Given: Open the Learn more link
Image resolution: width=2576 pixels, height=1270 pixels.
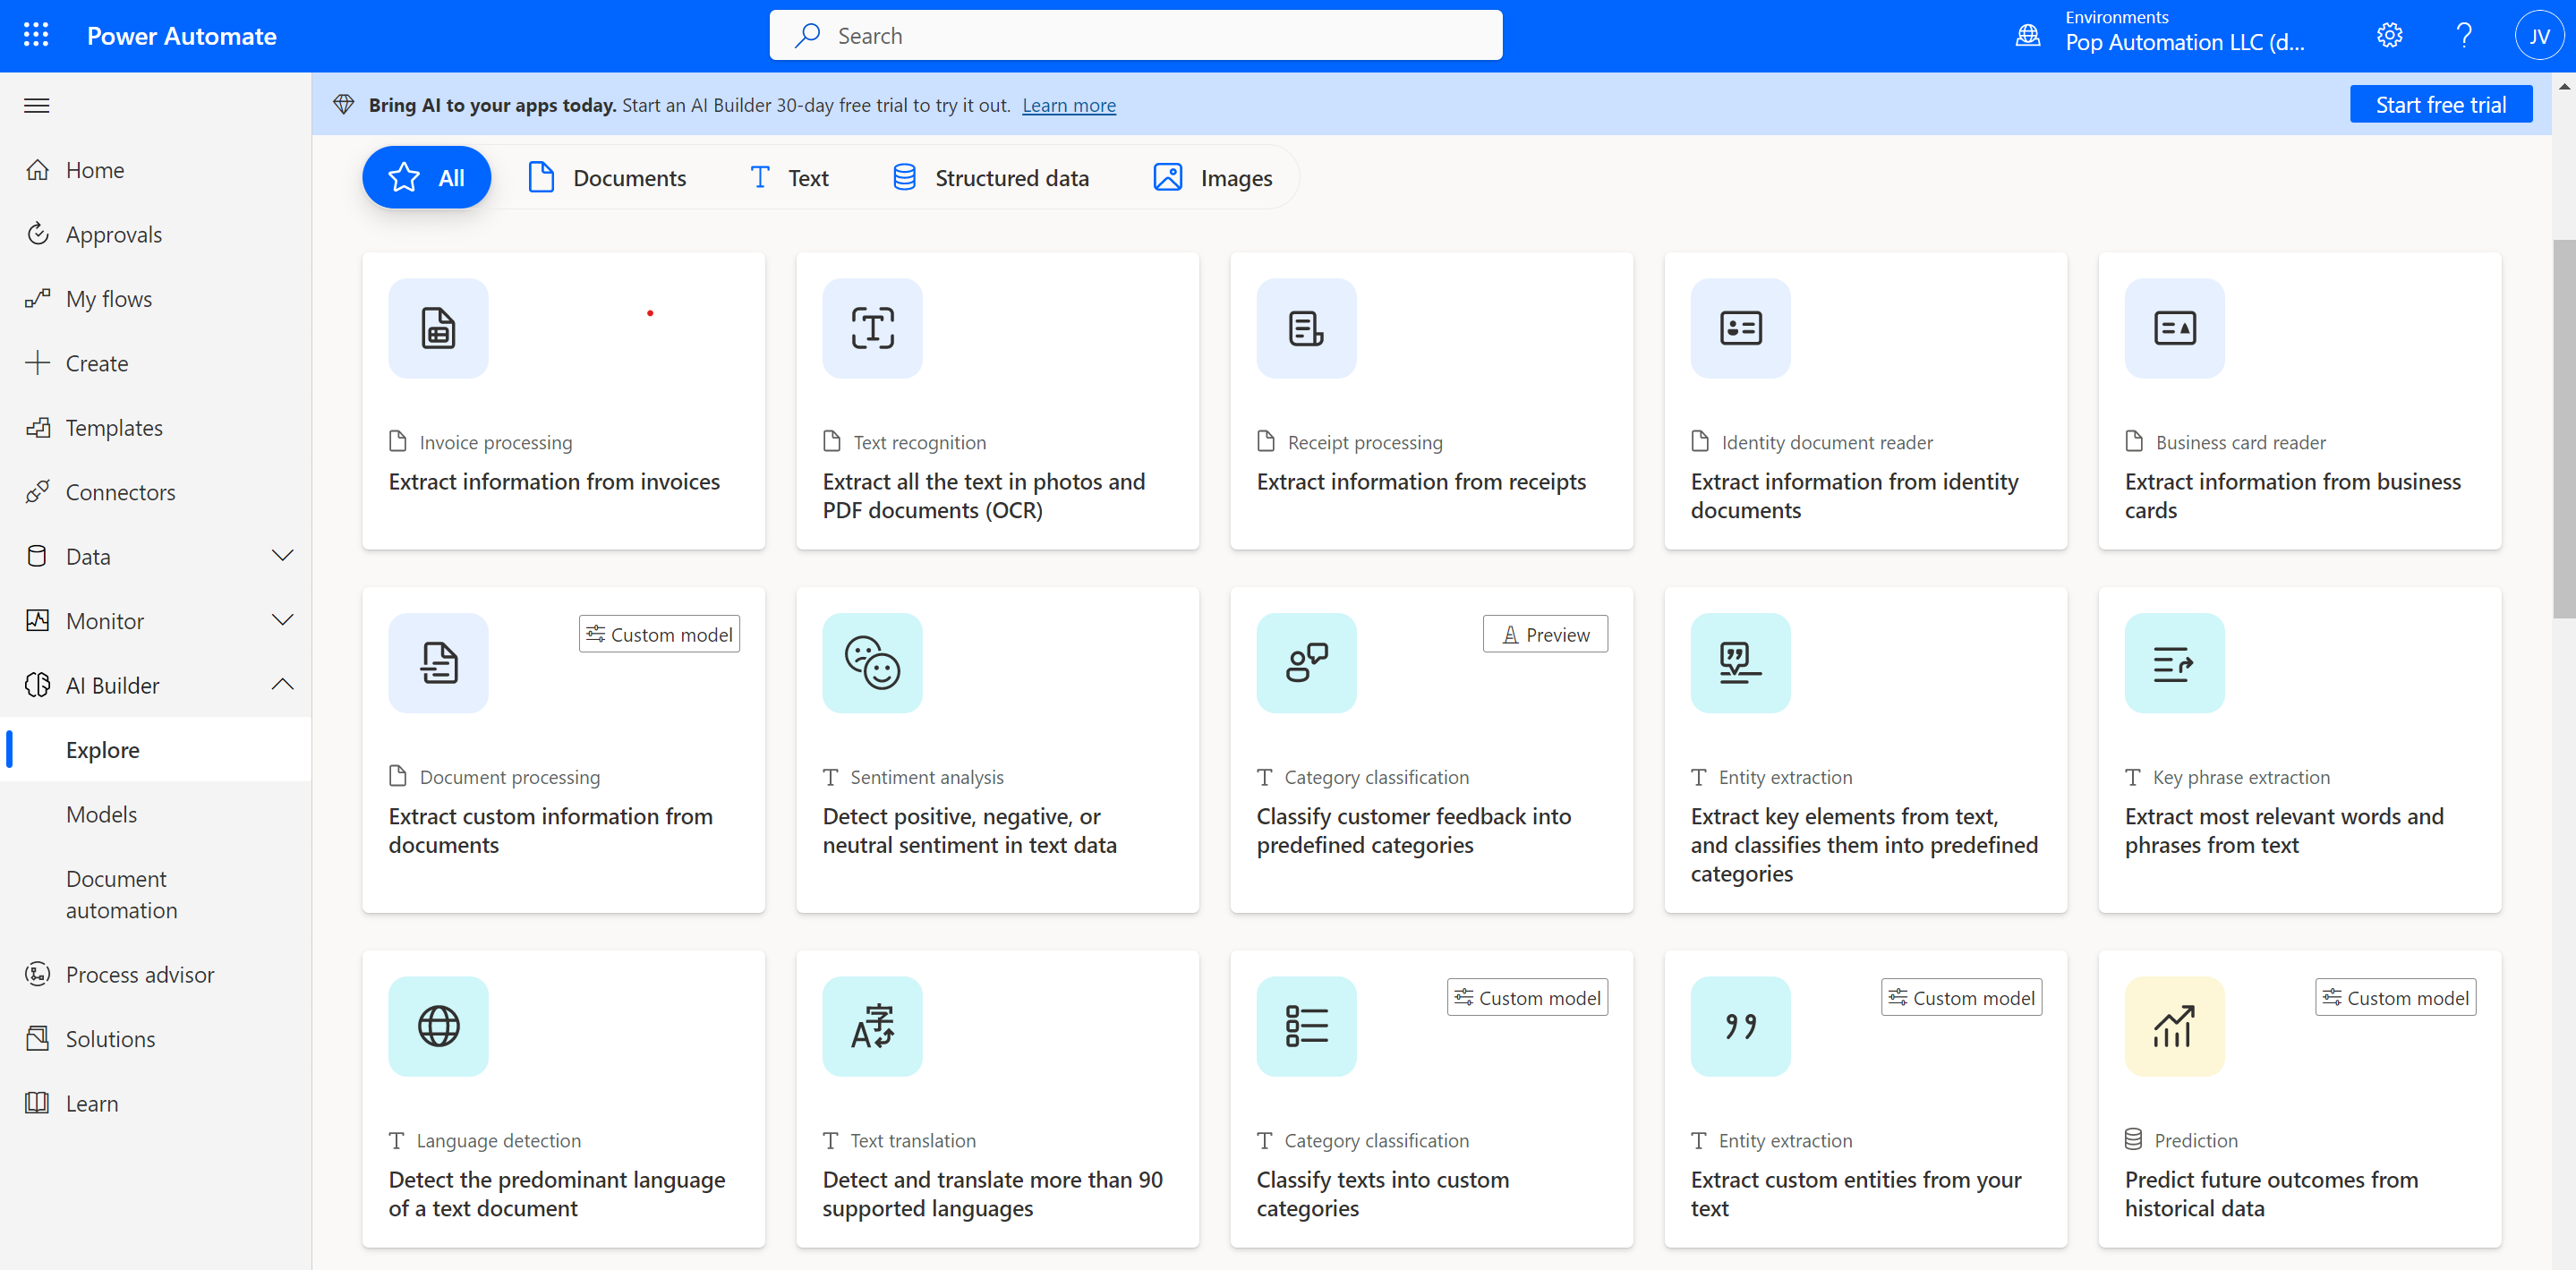Looking at the screenshot, I should point(1069,105).
